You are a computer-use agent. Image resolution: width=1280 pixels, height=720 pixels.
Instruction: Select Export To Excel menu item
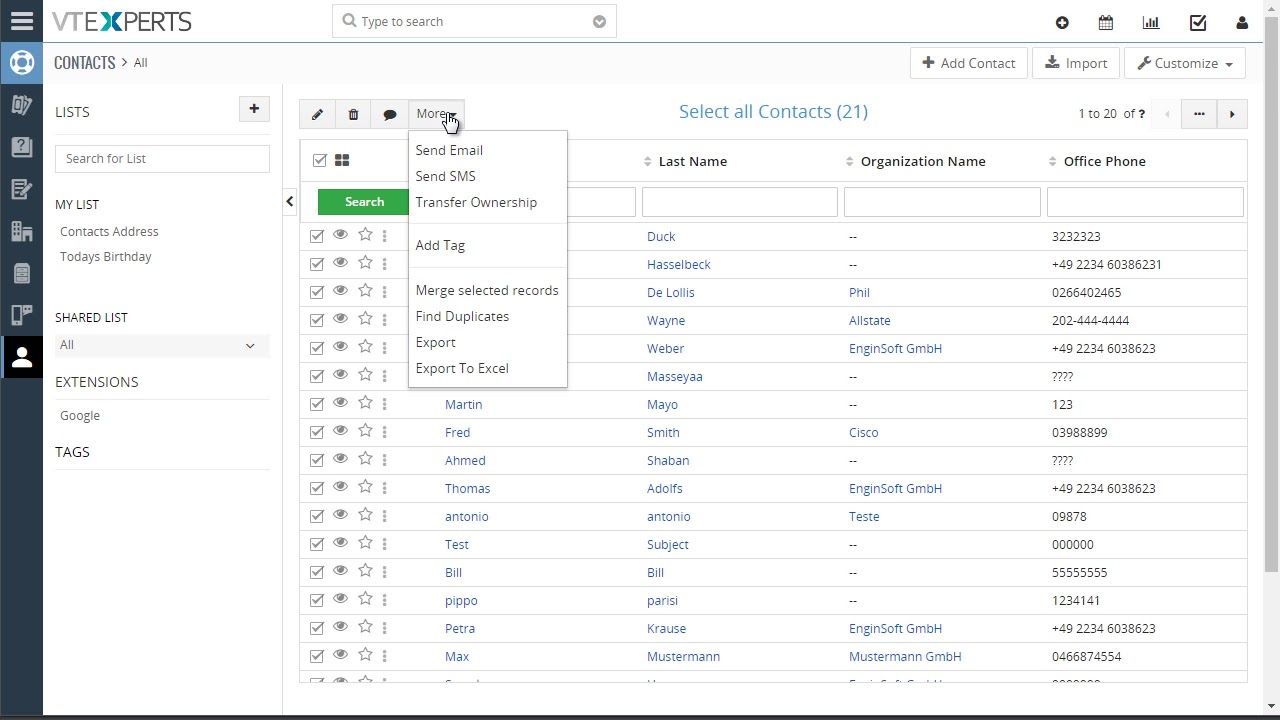[x=462, y=368]
